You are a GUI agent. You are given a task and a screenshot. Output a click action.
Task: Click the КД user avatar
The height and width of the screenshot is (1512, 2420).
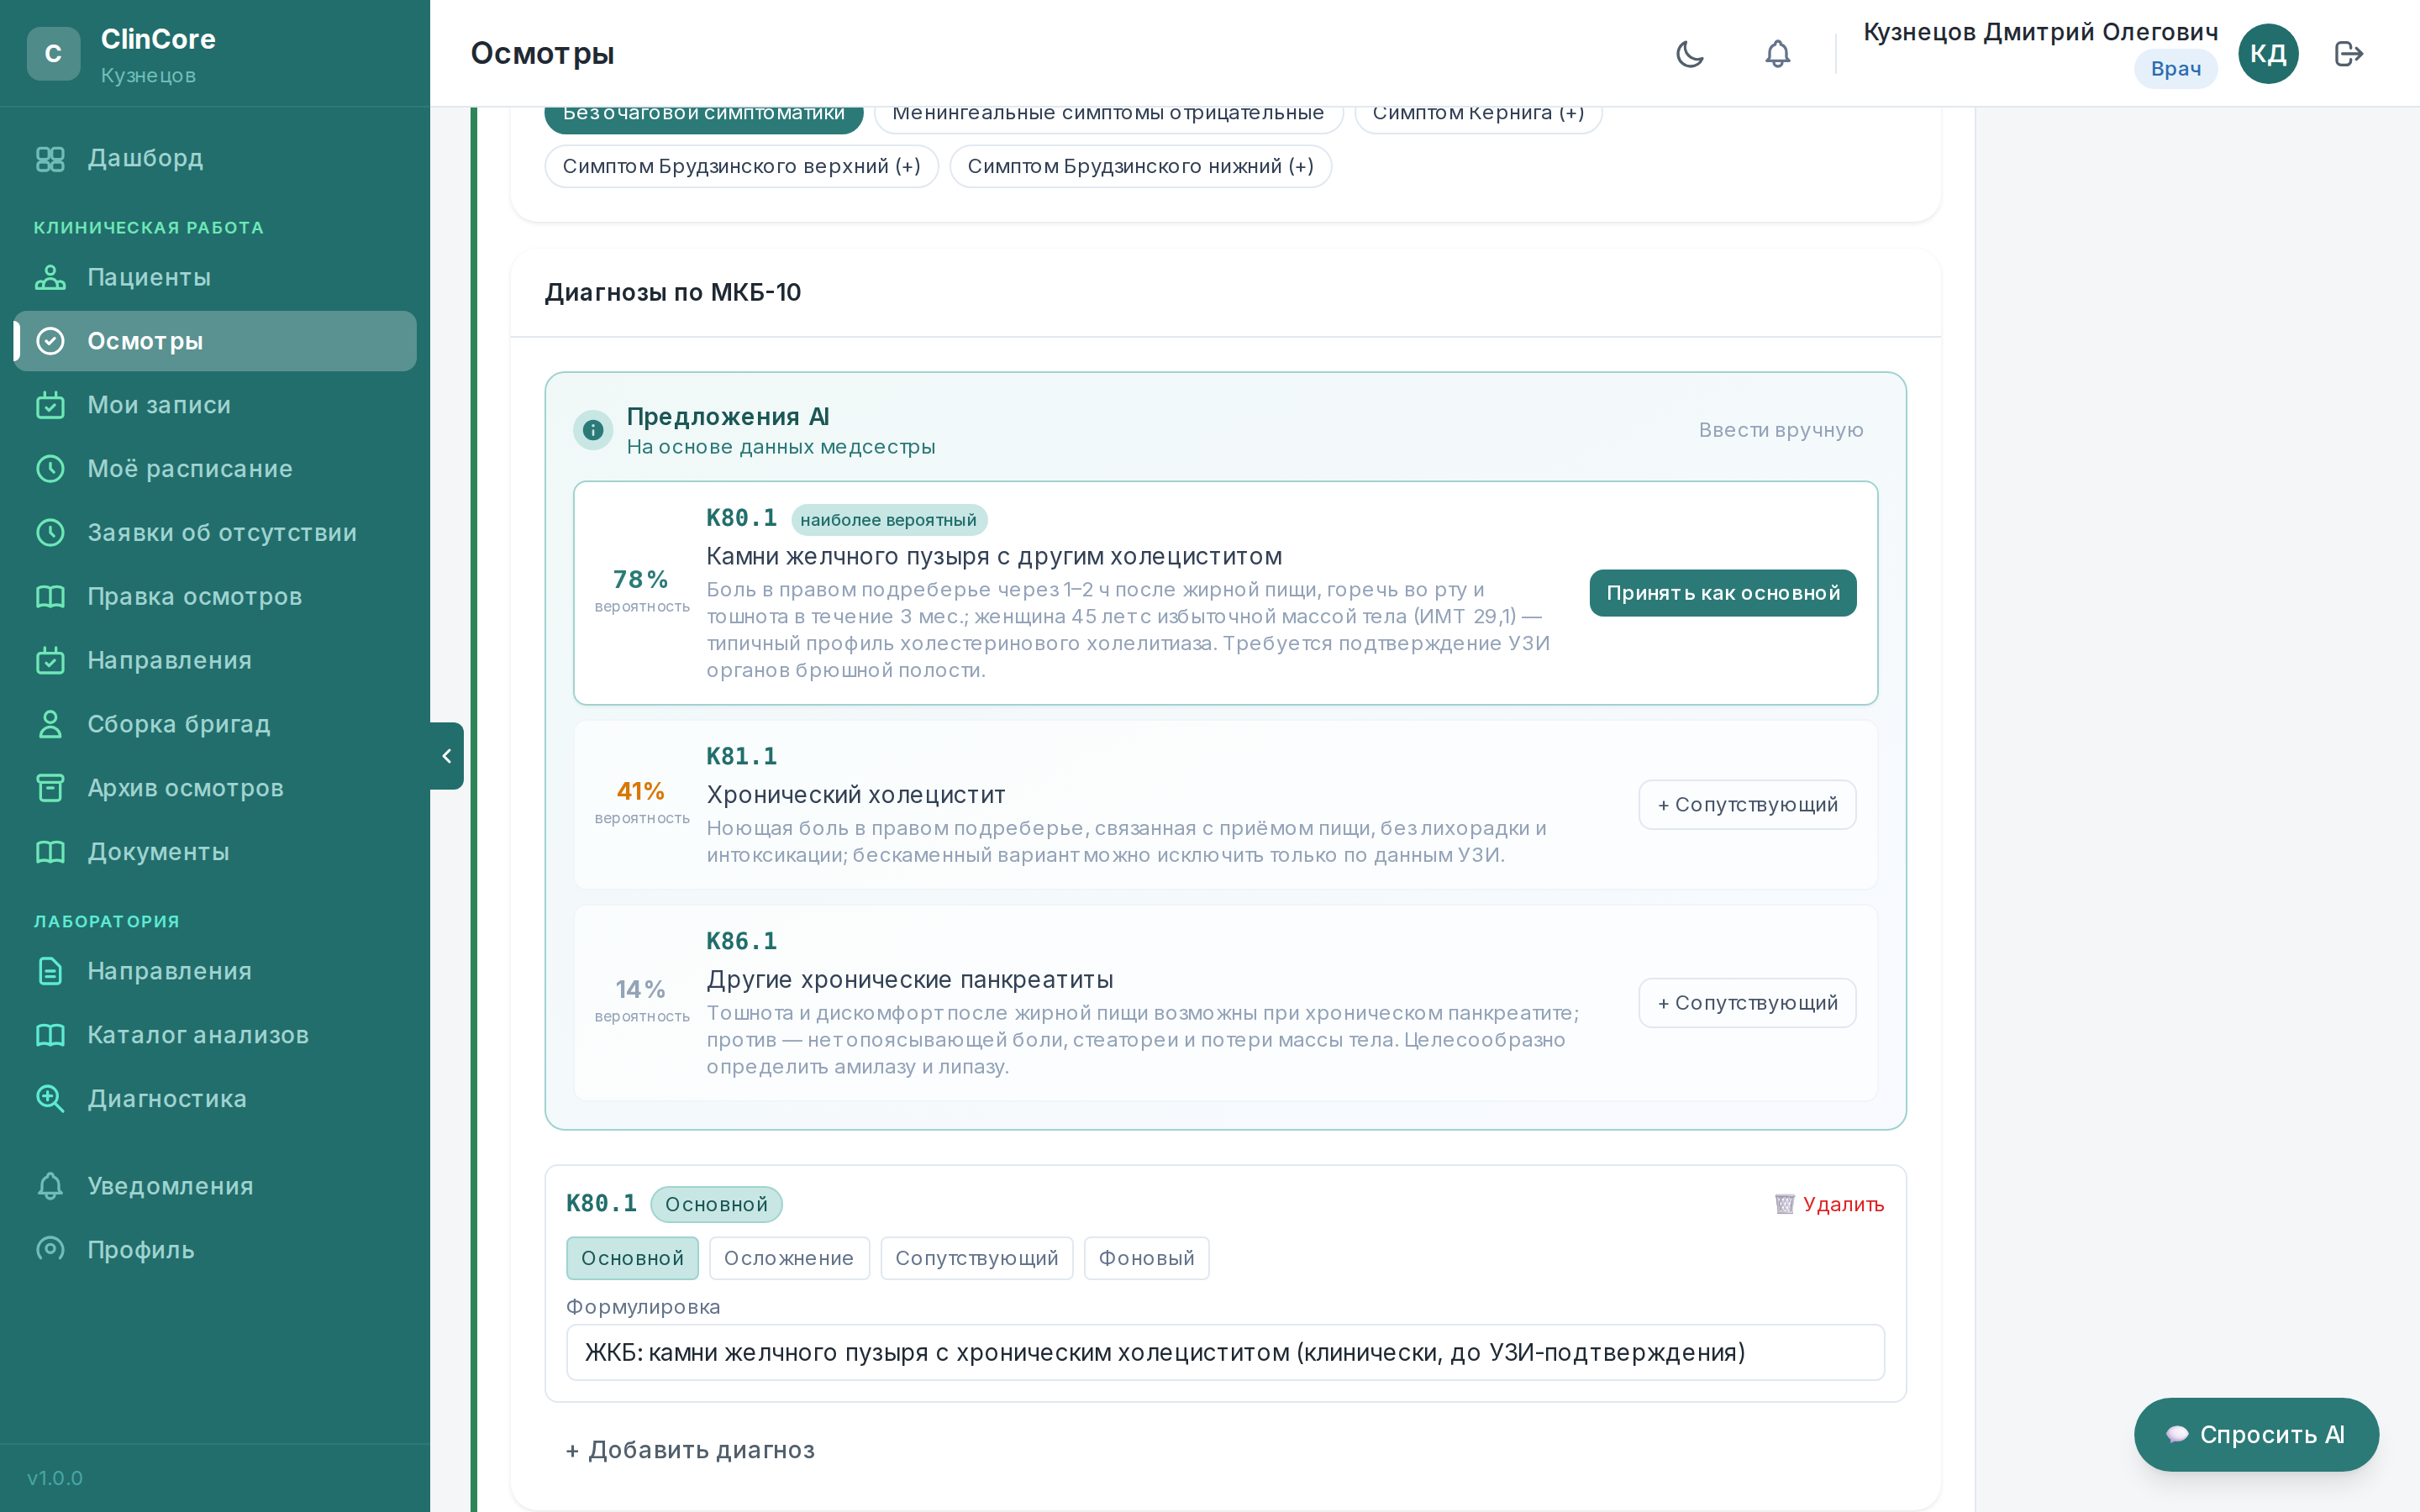tap(2268, 53)
